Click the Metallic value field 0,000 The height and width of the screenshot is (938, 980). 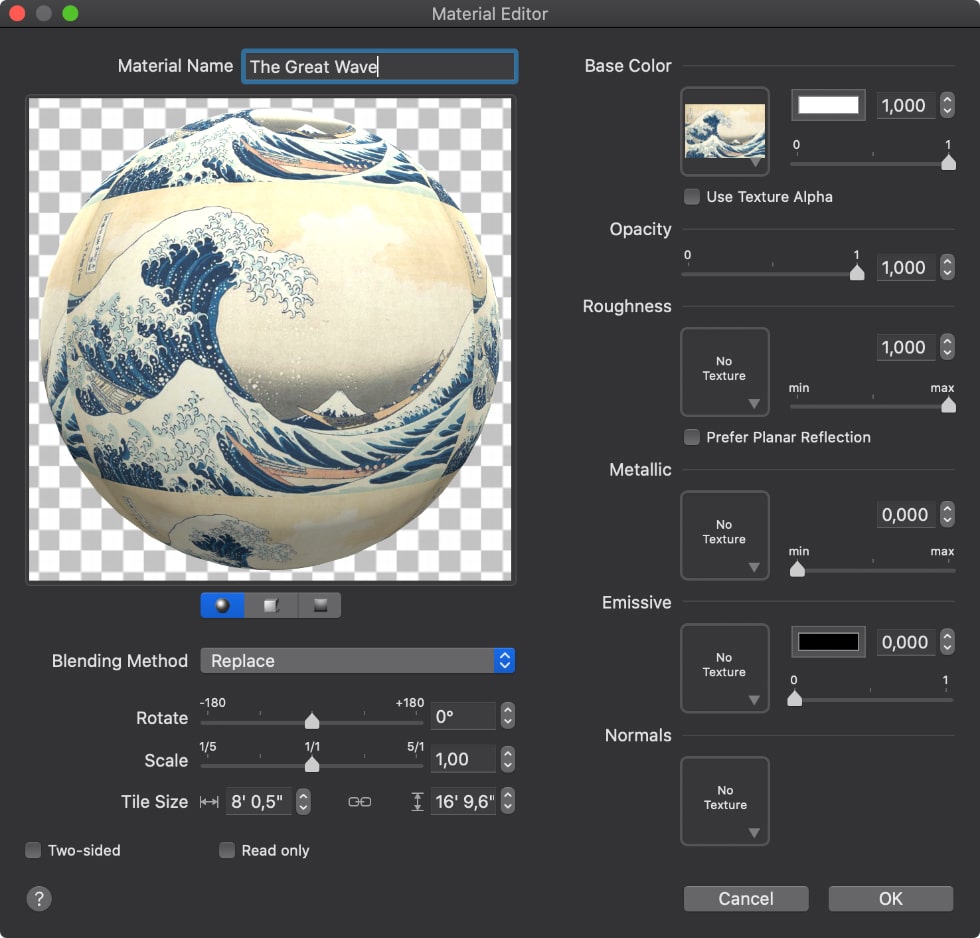click(x=906, y=514)
